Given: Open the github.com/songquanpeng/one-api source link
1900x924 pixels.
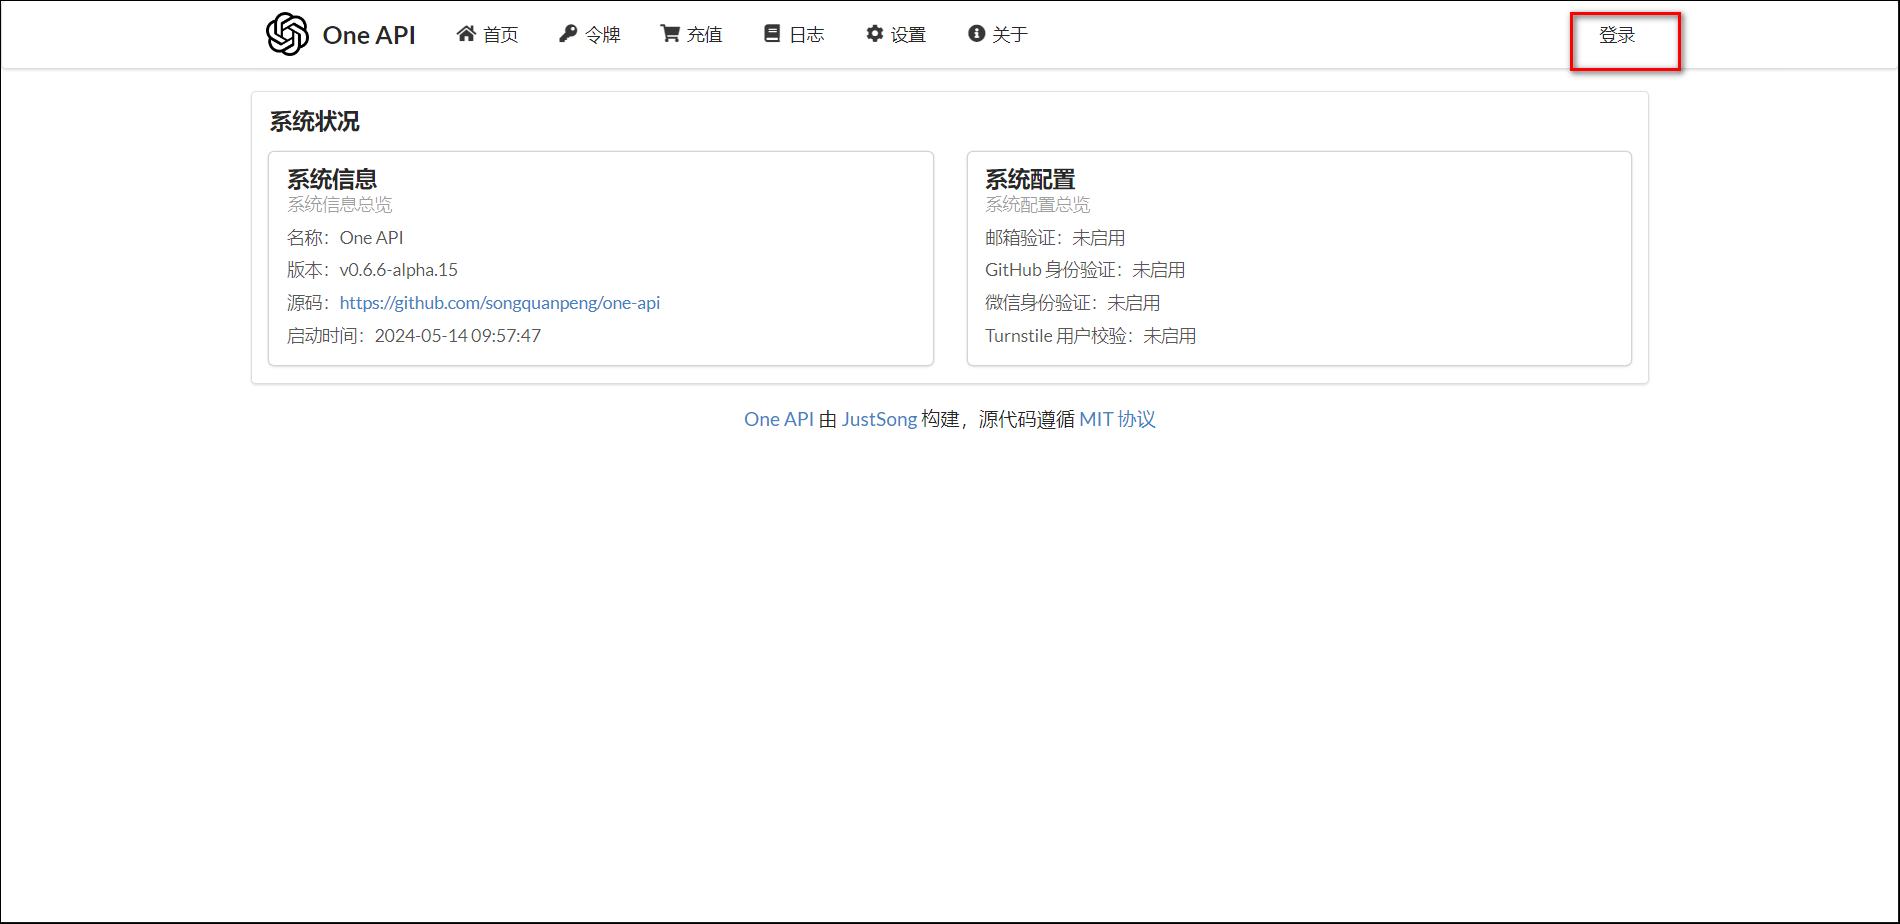Looking at the screenshot, I should click(x=499, y=303).
